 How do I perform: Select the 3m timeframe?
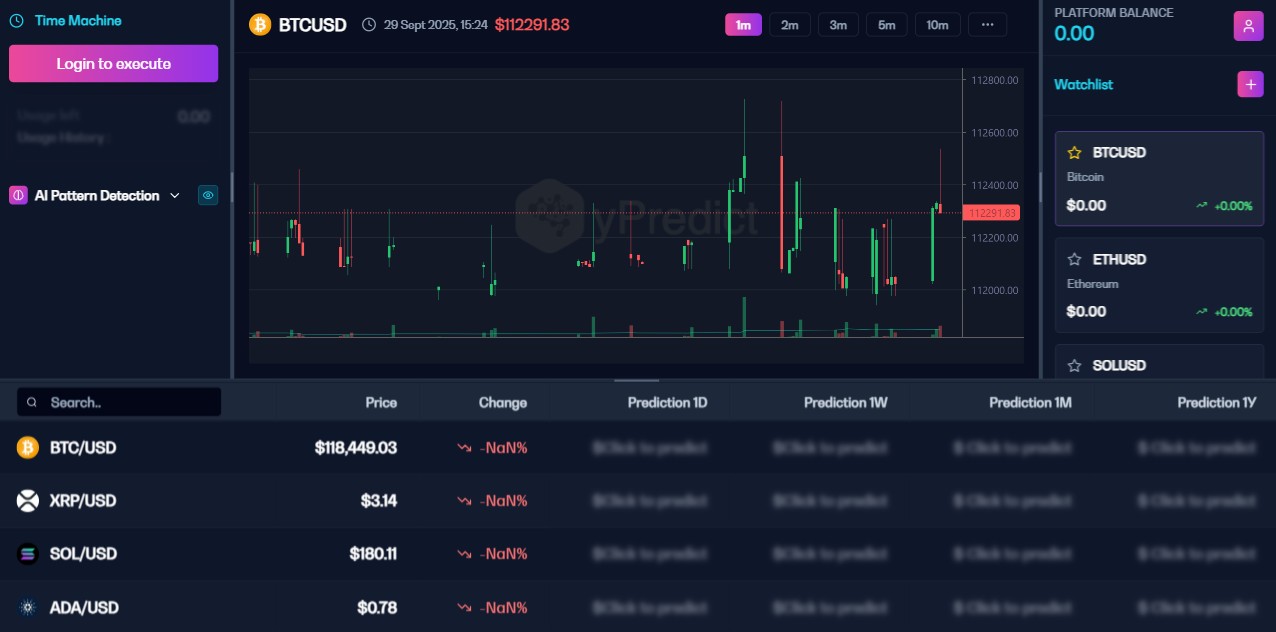tap(838, 25)
